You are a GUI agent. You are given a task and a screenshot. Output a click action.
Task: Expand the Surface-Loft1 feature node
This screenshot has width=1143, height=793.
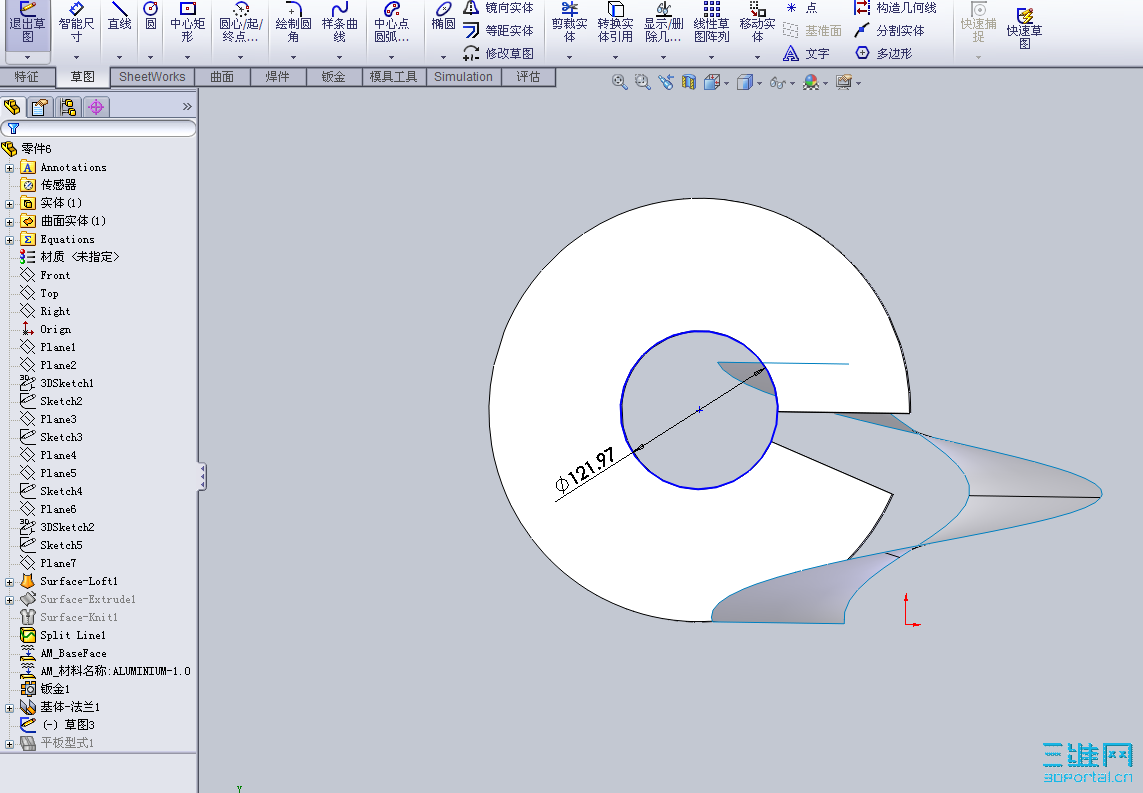9,582
